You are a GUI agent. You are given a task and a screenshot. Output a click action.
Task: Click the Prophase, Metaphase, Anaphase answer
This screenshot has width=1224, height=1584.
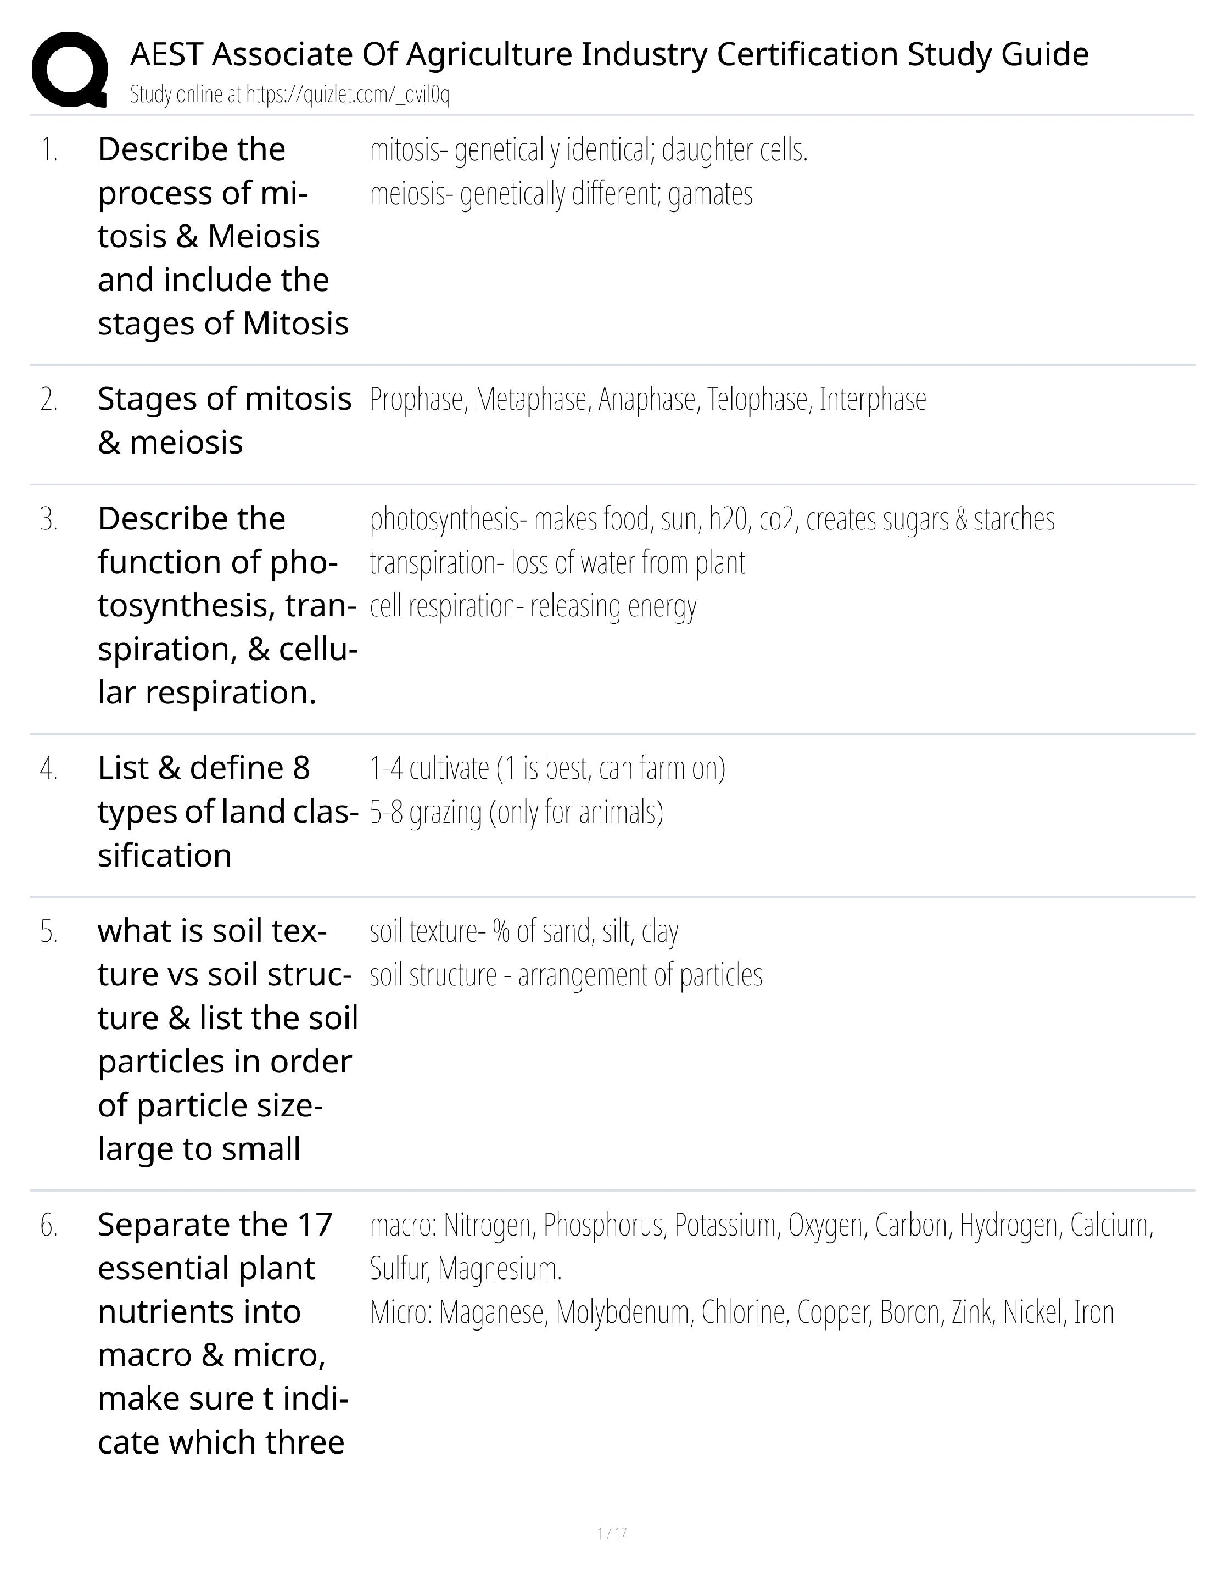coord(648,400)
